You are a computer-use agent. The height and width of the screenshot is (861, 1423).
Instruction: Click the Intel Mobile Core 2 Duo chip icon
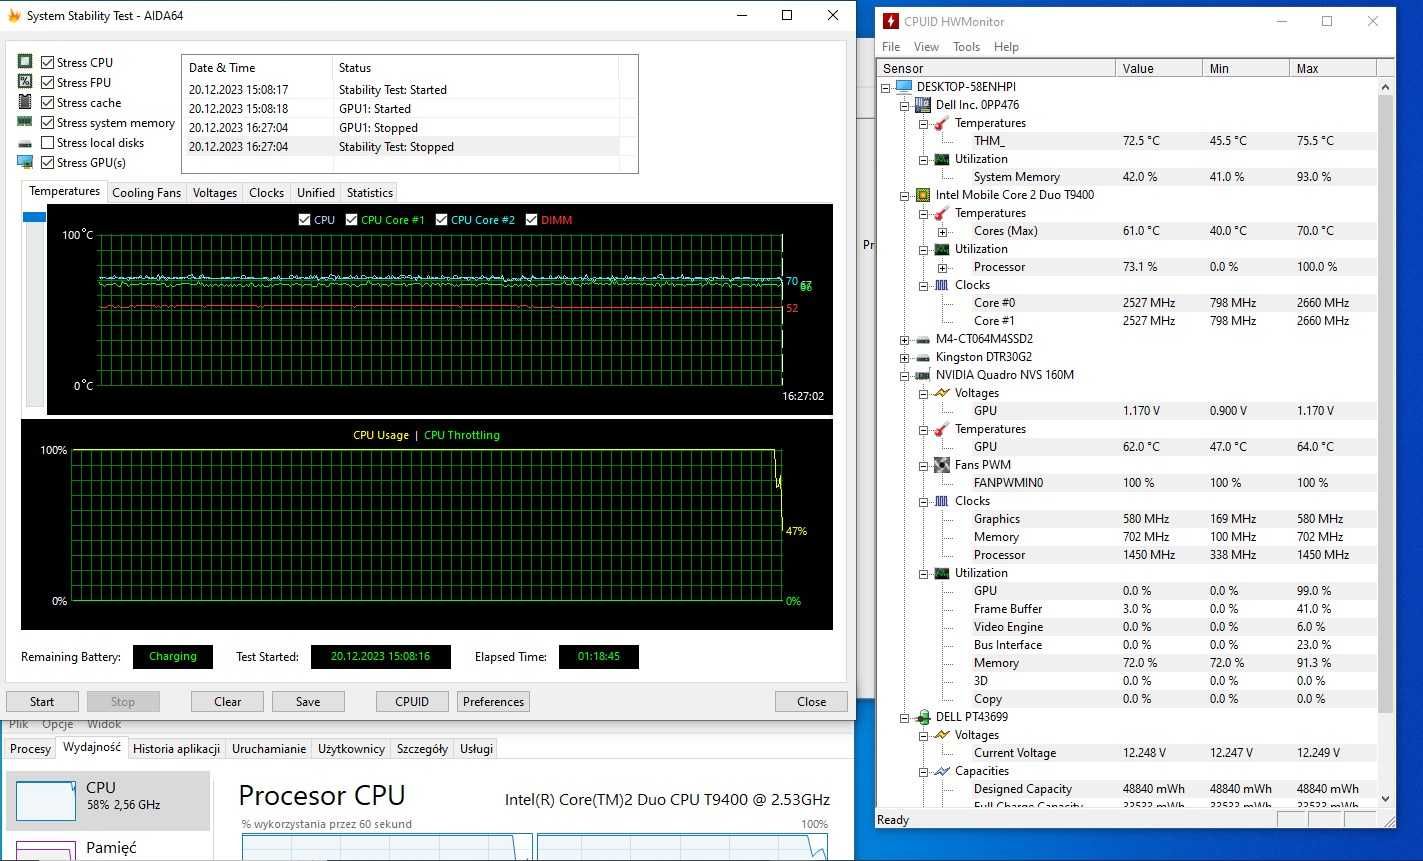[x=922, y=195]
